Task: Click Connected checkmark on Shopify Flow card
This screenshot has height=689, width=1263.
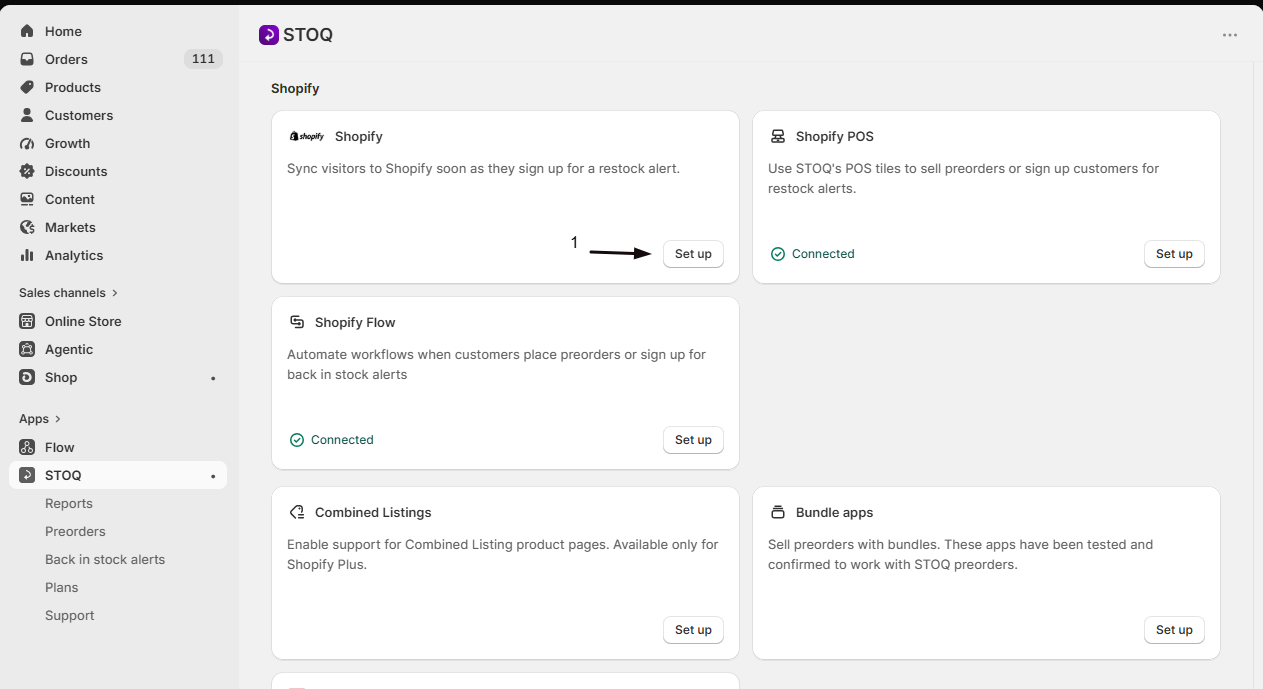Action: point(297,440)
